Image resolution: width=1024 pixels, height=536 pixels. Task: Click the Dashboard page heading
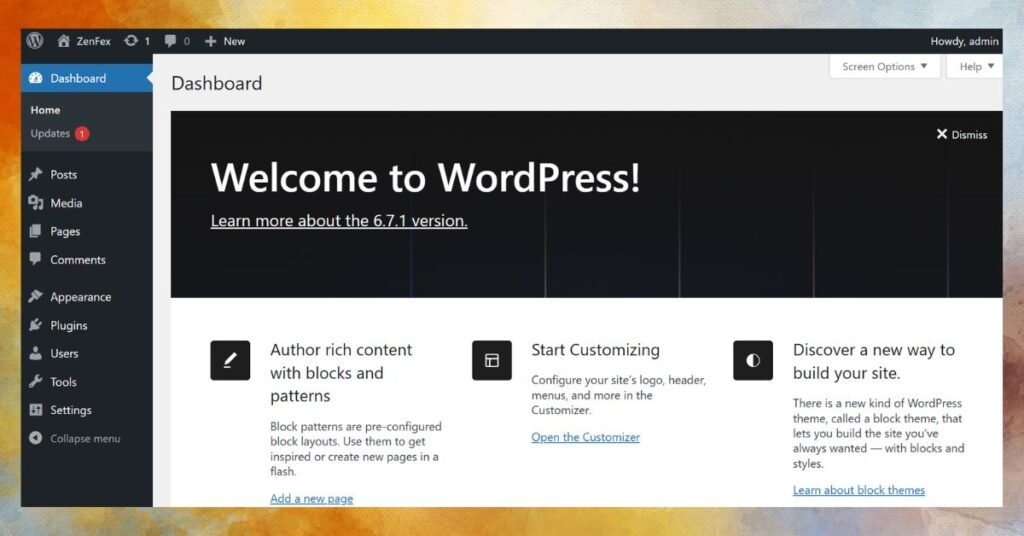pos(217,84)
